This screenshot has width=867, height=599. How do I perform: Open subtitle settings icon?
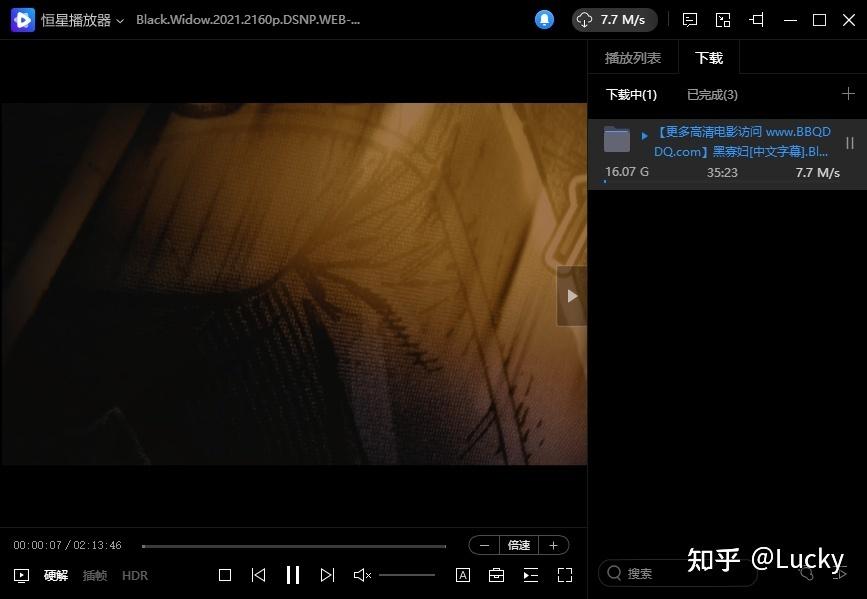pyautogui.click(x=463, y=575)
